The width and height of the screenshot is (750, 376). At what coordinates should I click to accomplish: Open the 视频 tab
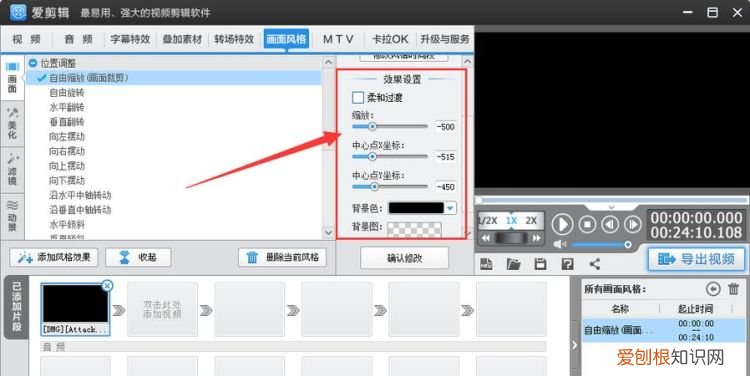[27, 39]
